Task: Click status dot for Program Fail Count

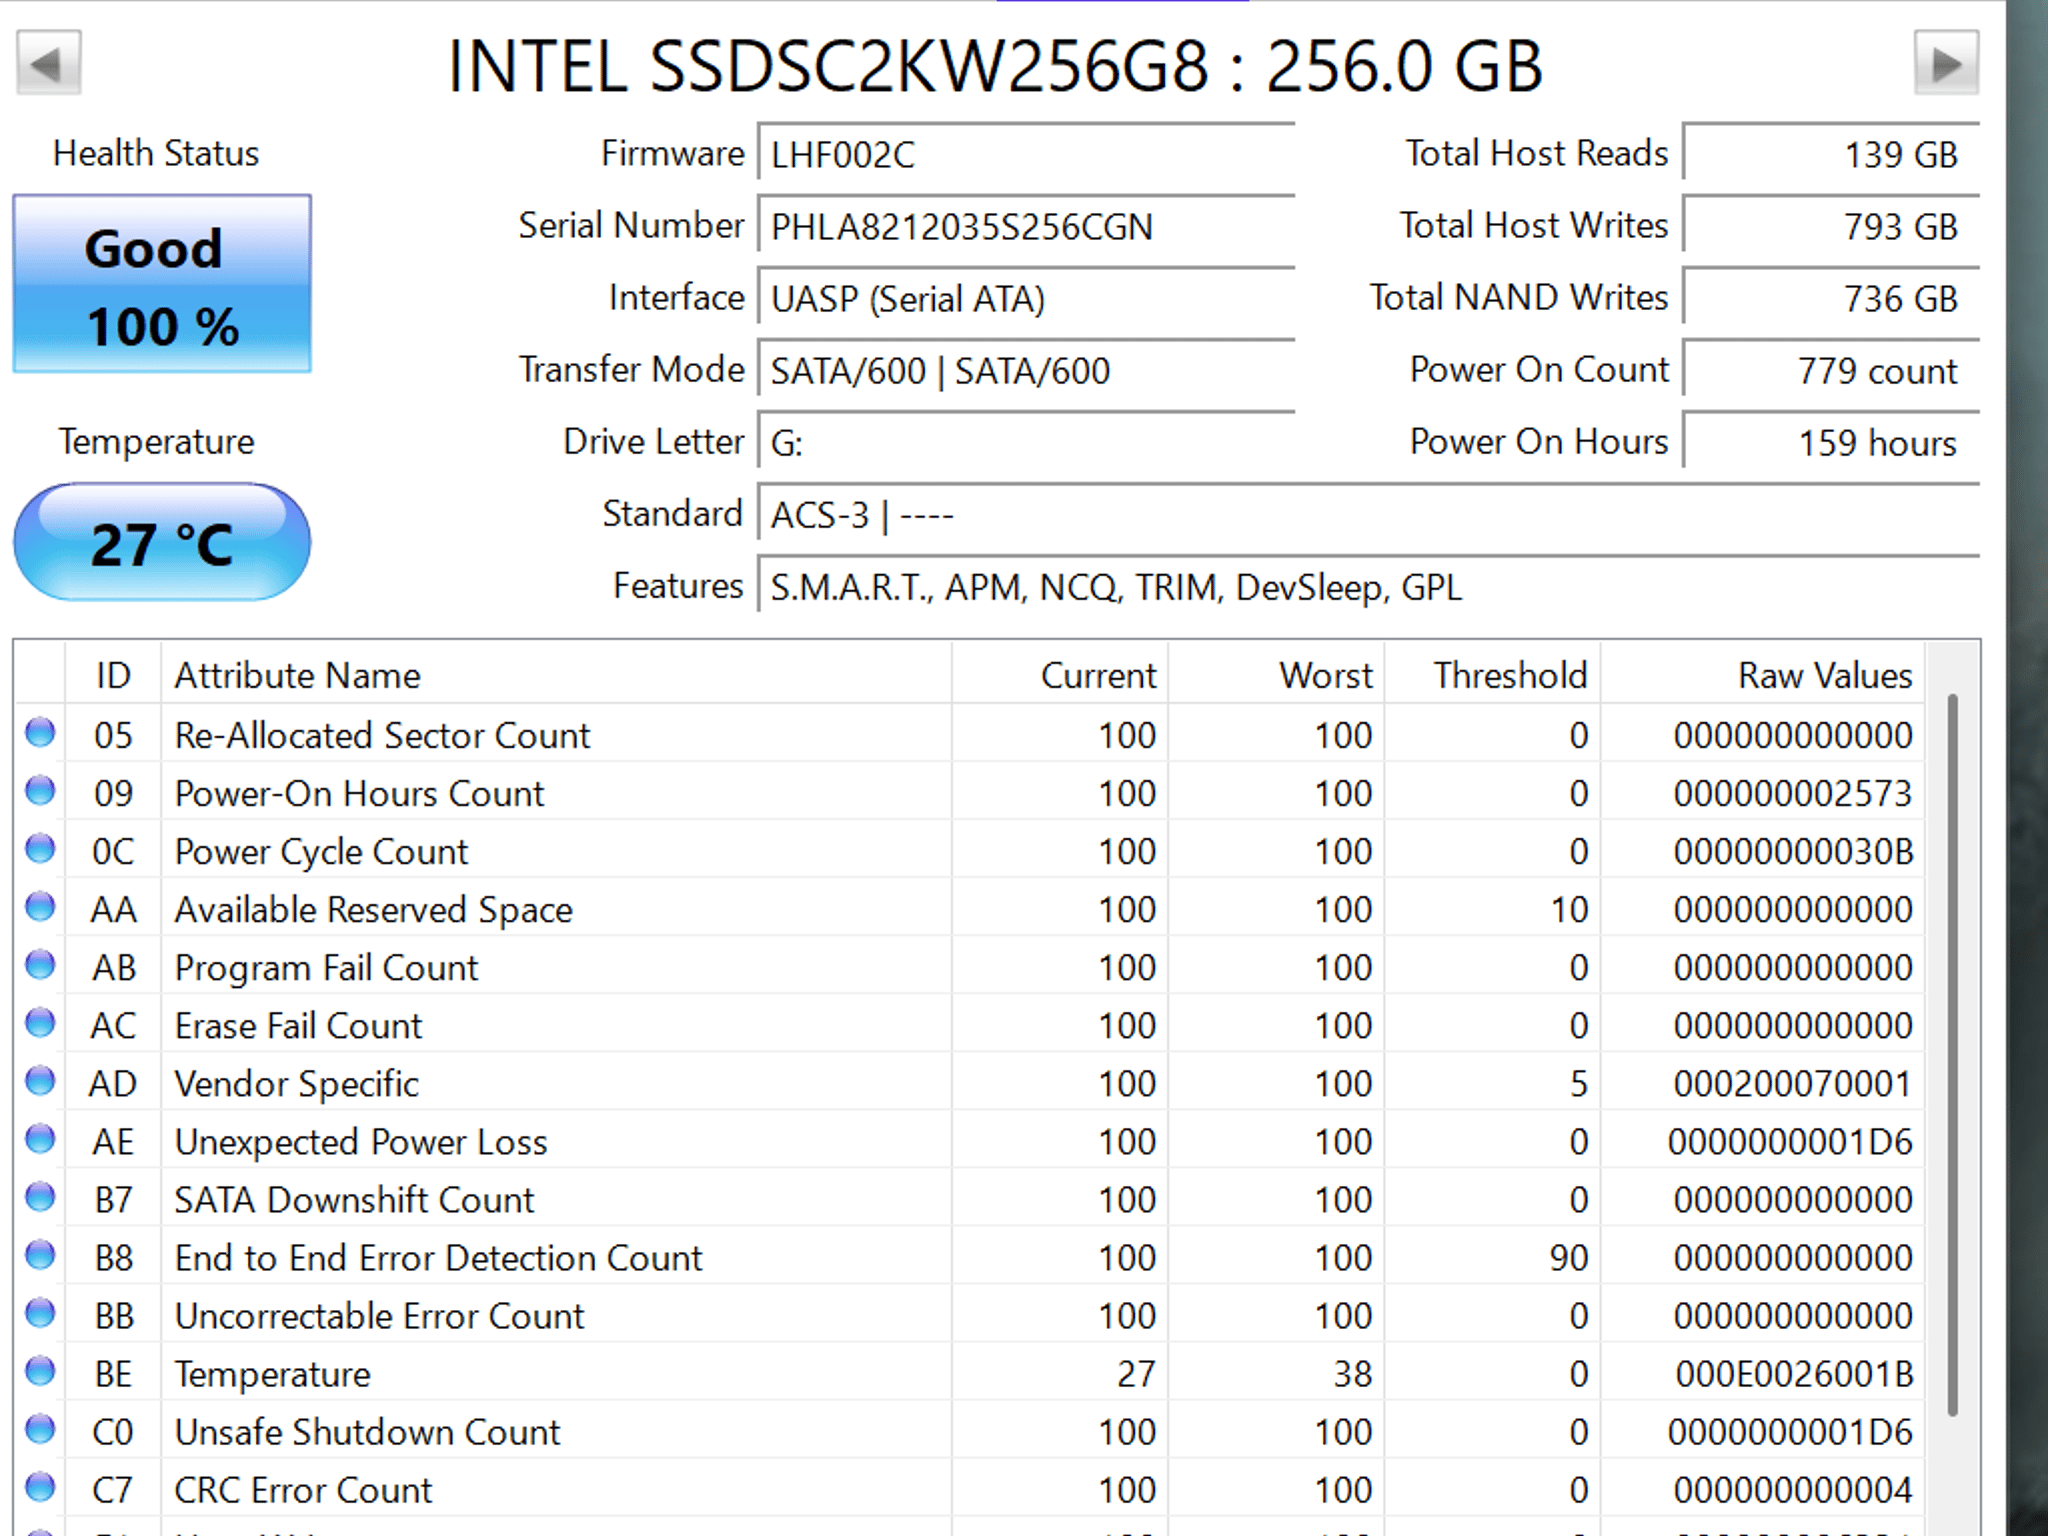Action: pyautogui.click(x=40, y=965)
